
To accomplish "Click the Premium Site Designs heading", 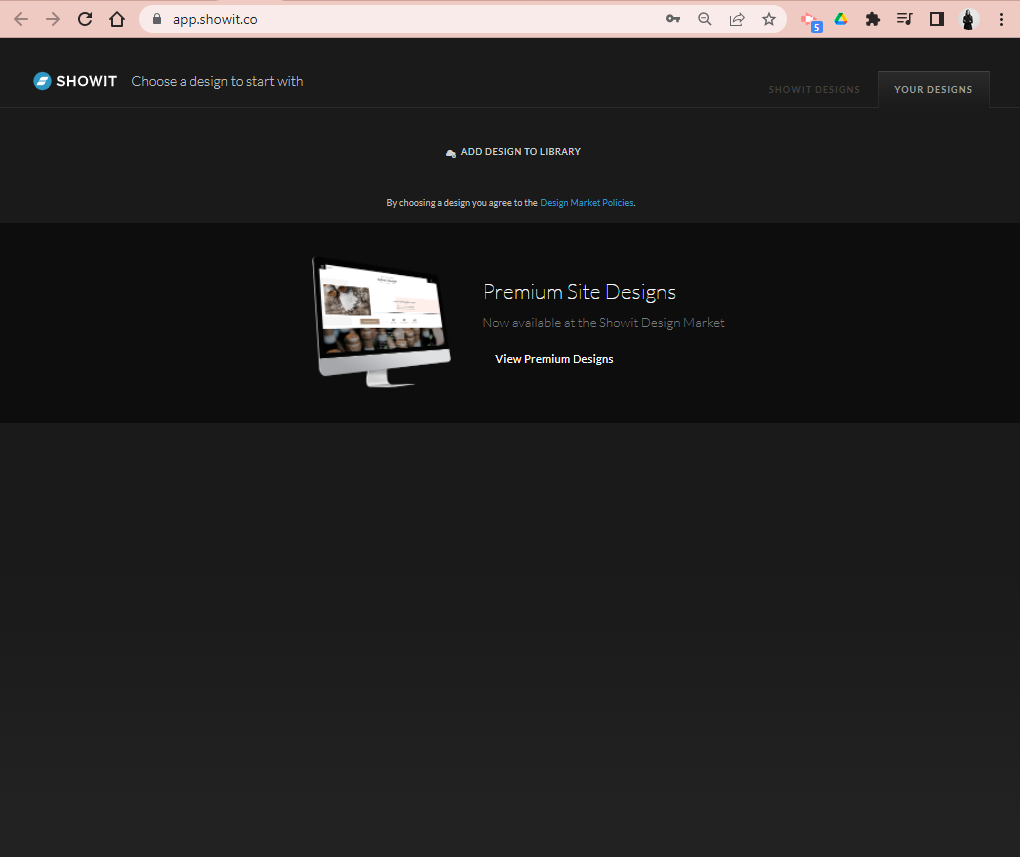I will click(580, 292).
